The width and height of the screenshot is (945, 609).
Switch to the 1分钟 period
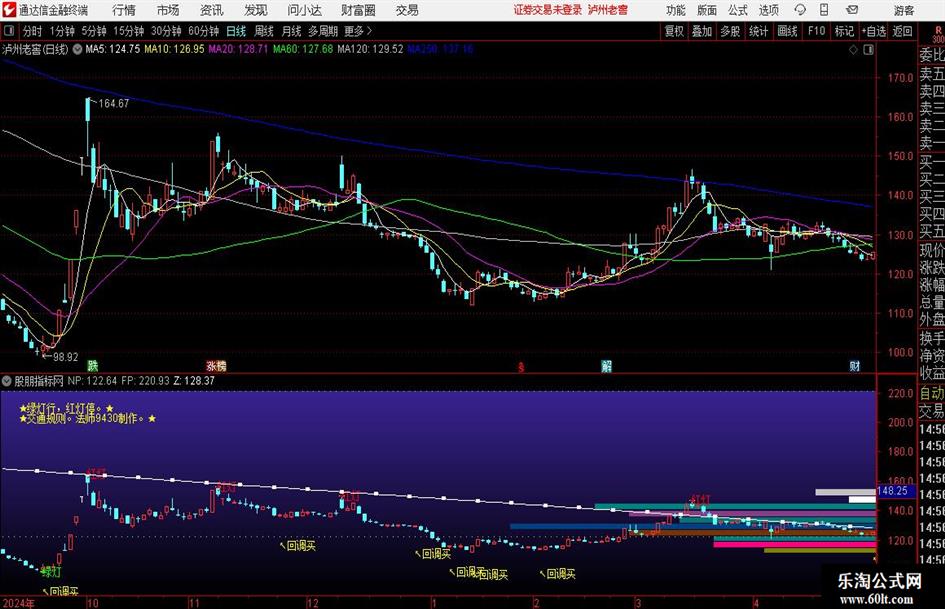point(62,31)
